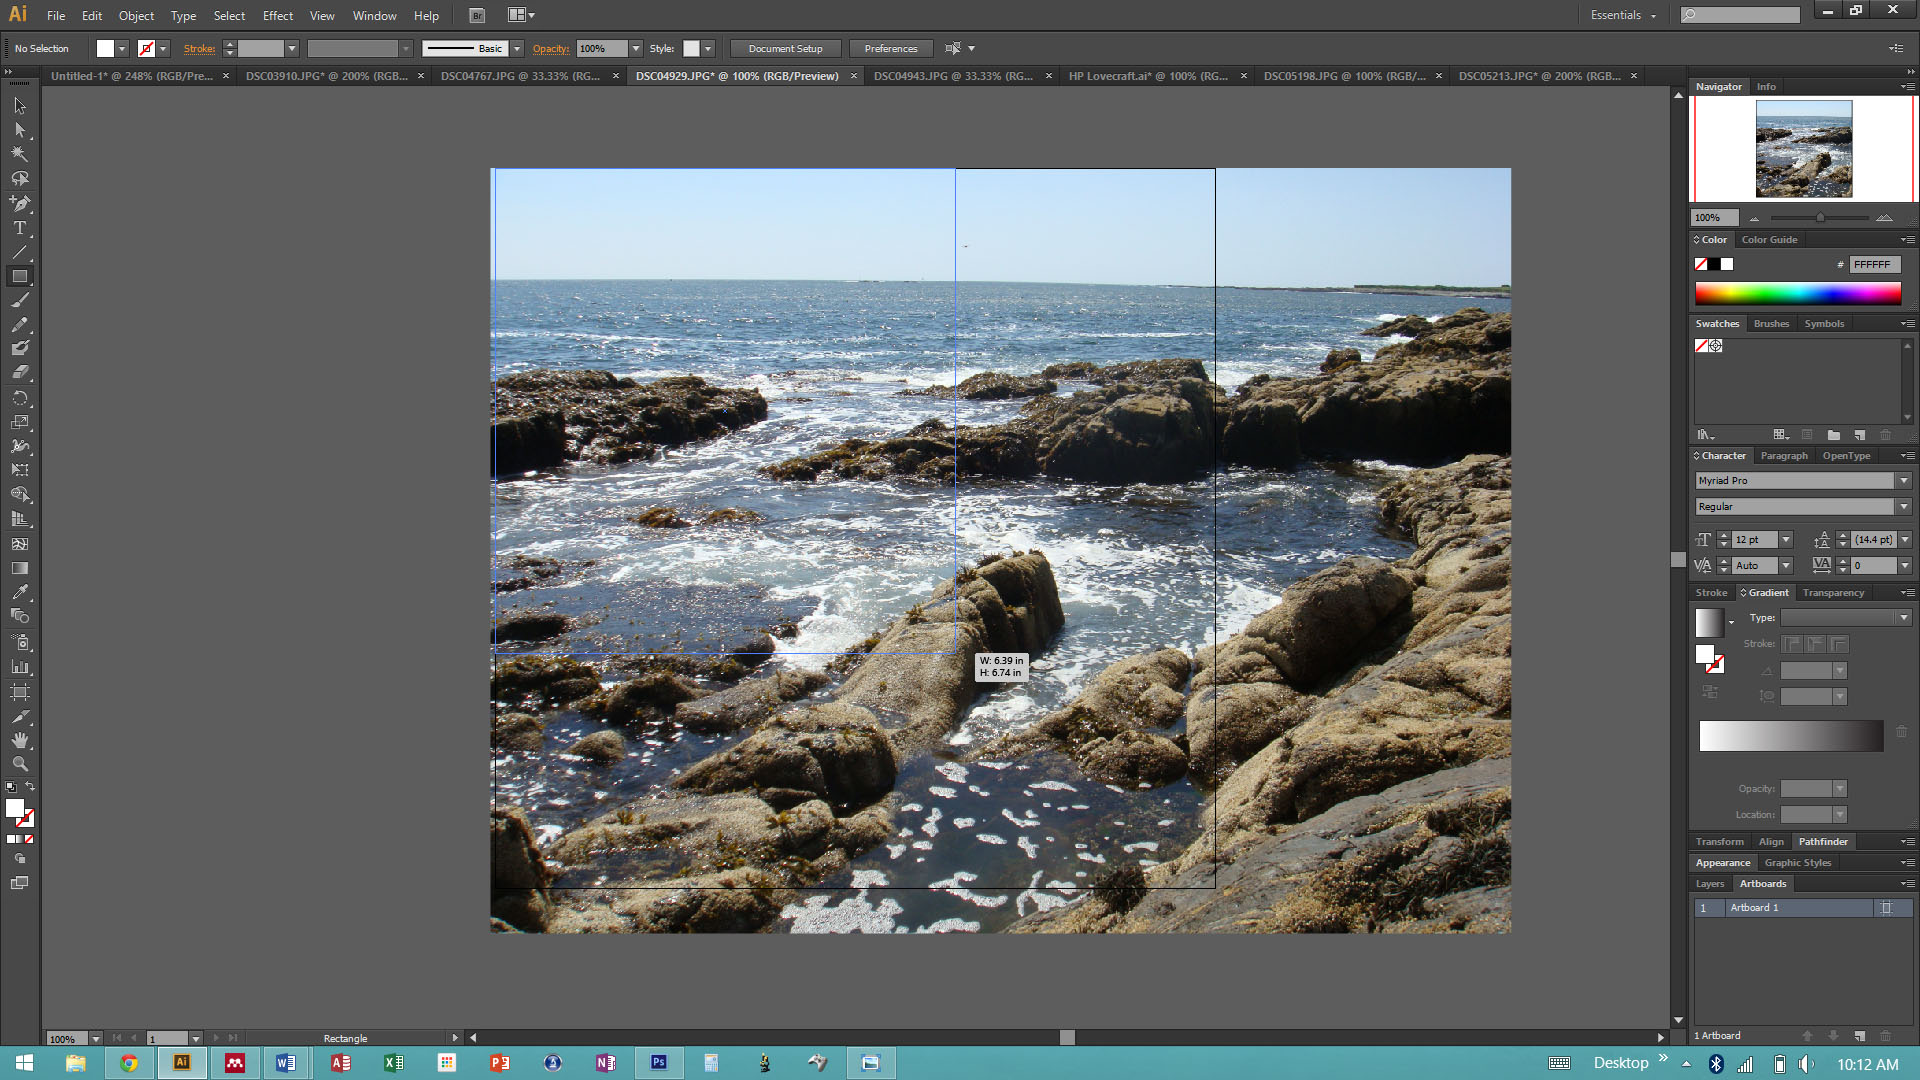This screenshot has height=1080, width=1920.
Task: Select the Hand tool
Action: click(x=19, y=740)
